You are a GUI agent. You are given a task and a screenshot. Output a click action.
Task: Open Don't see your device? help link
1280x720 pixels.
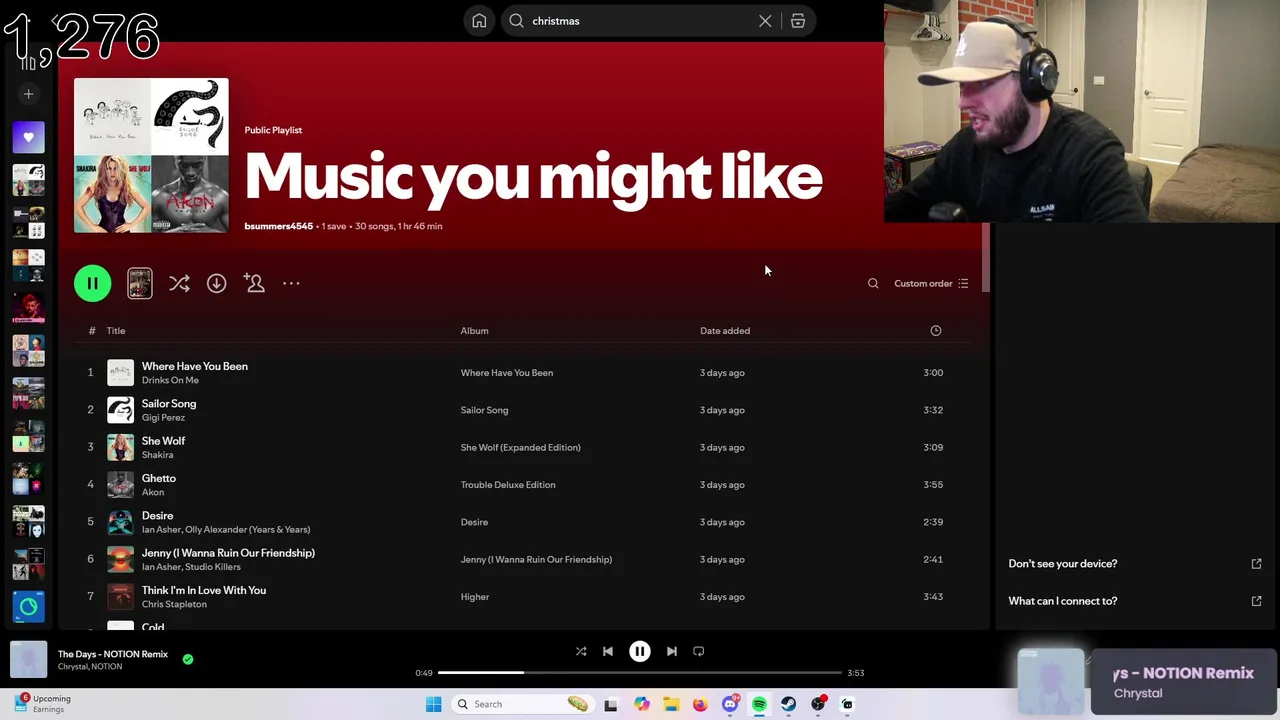(1063, 564)
